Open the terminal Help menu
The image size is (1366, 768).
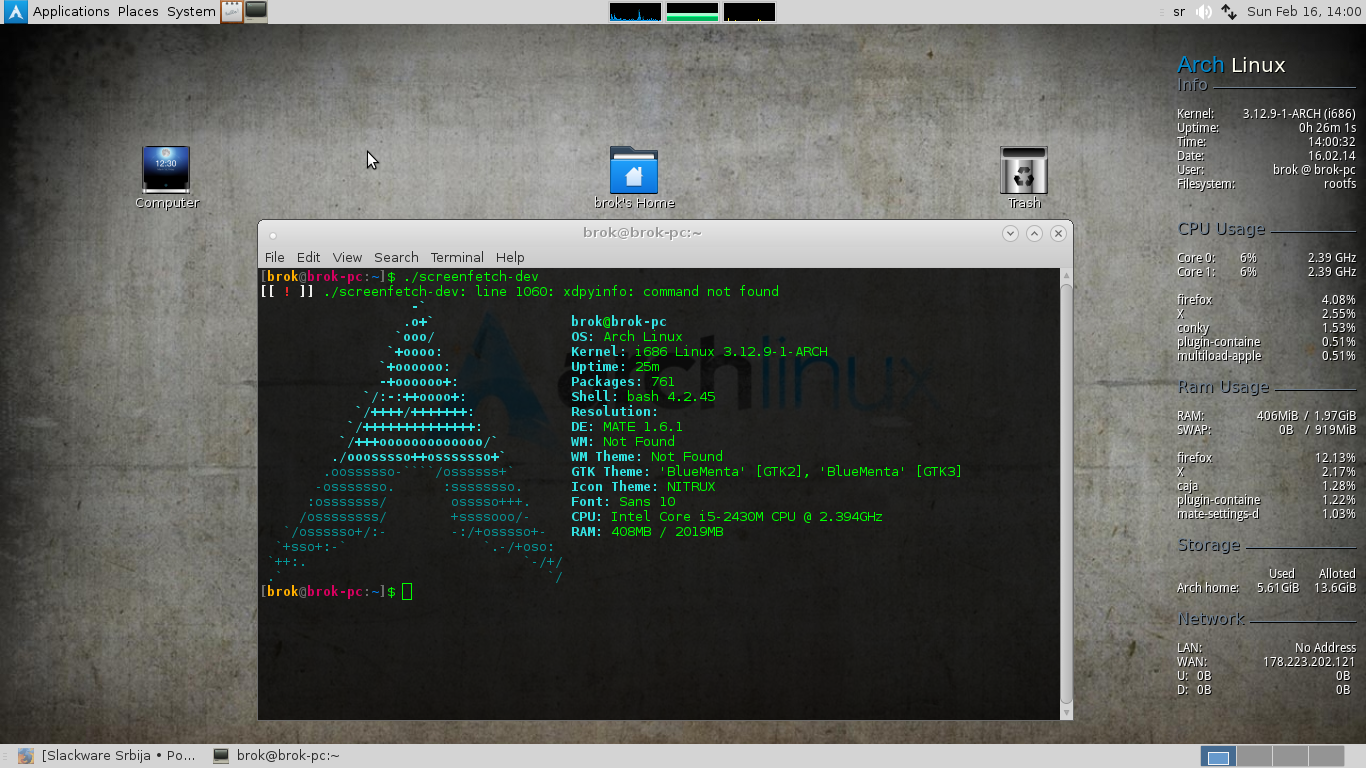(x=510, y=257)
